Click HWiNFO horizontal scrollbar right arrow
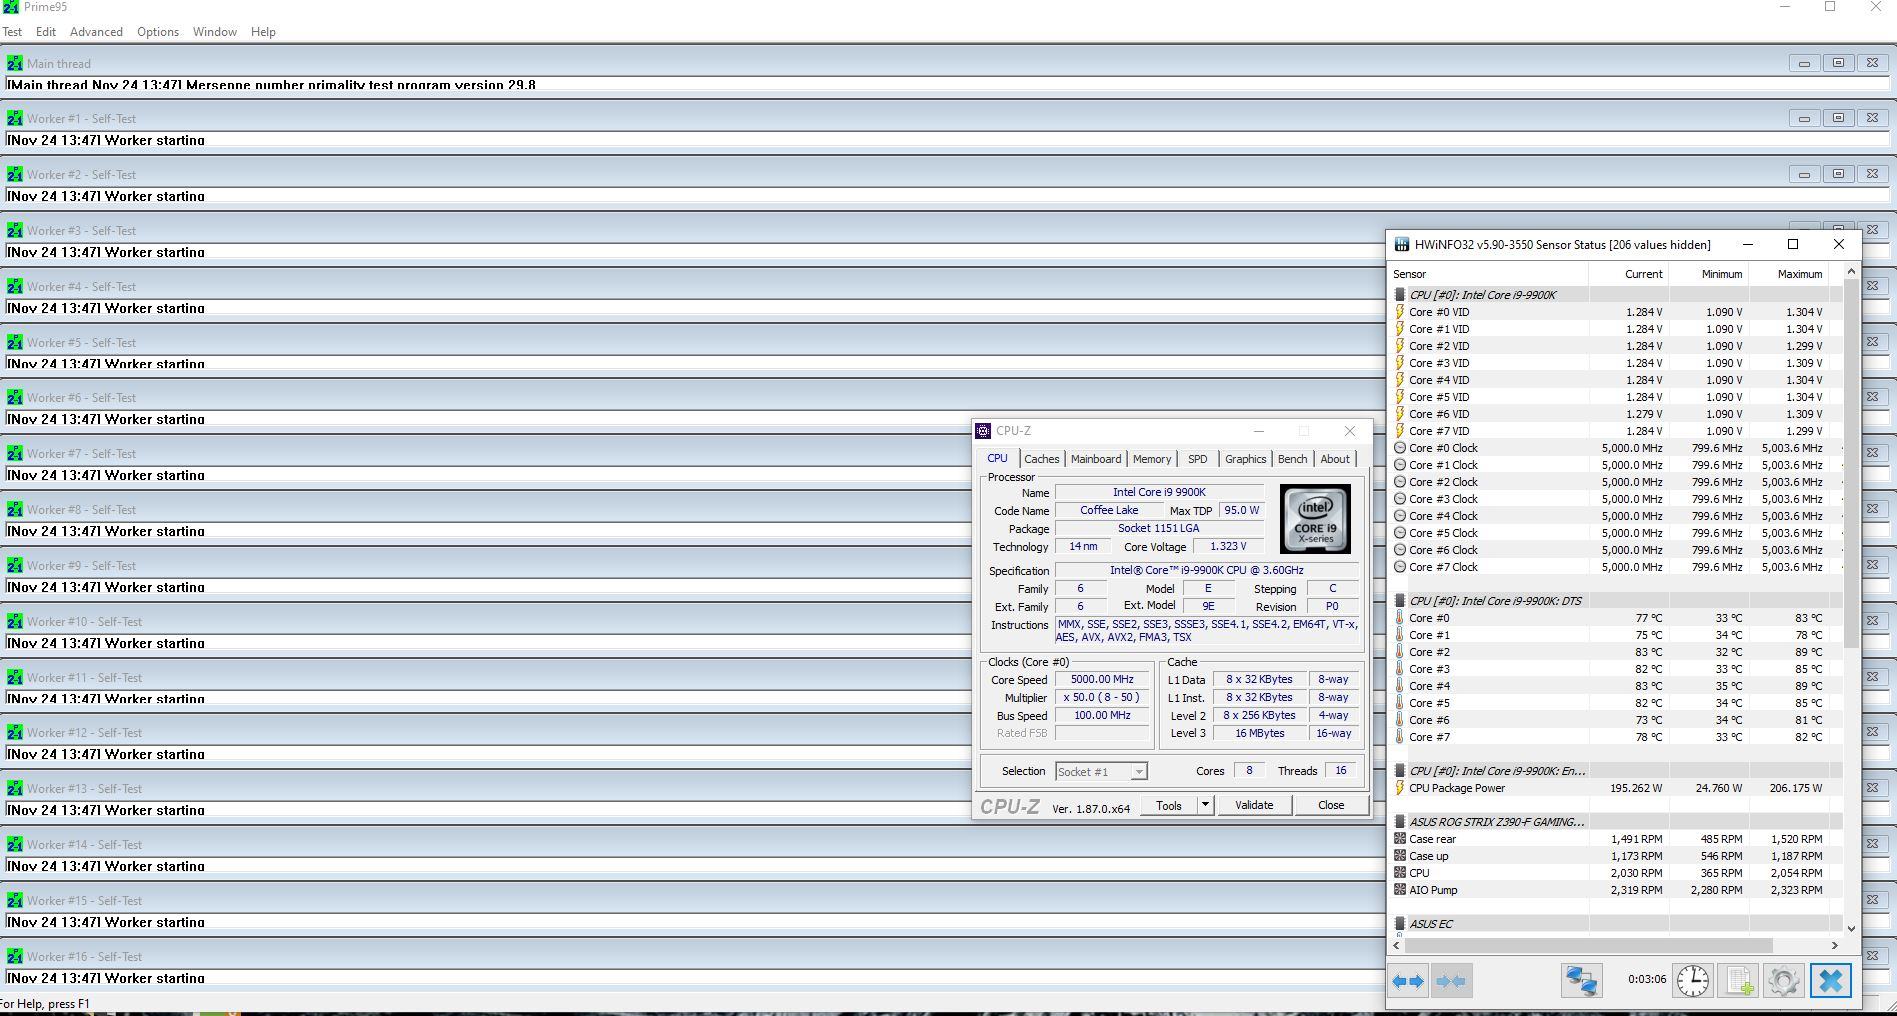This screenshot has height=1016, width=1897. coord(1835,945)
